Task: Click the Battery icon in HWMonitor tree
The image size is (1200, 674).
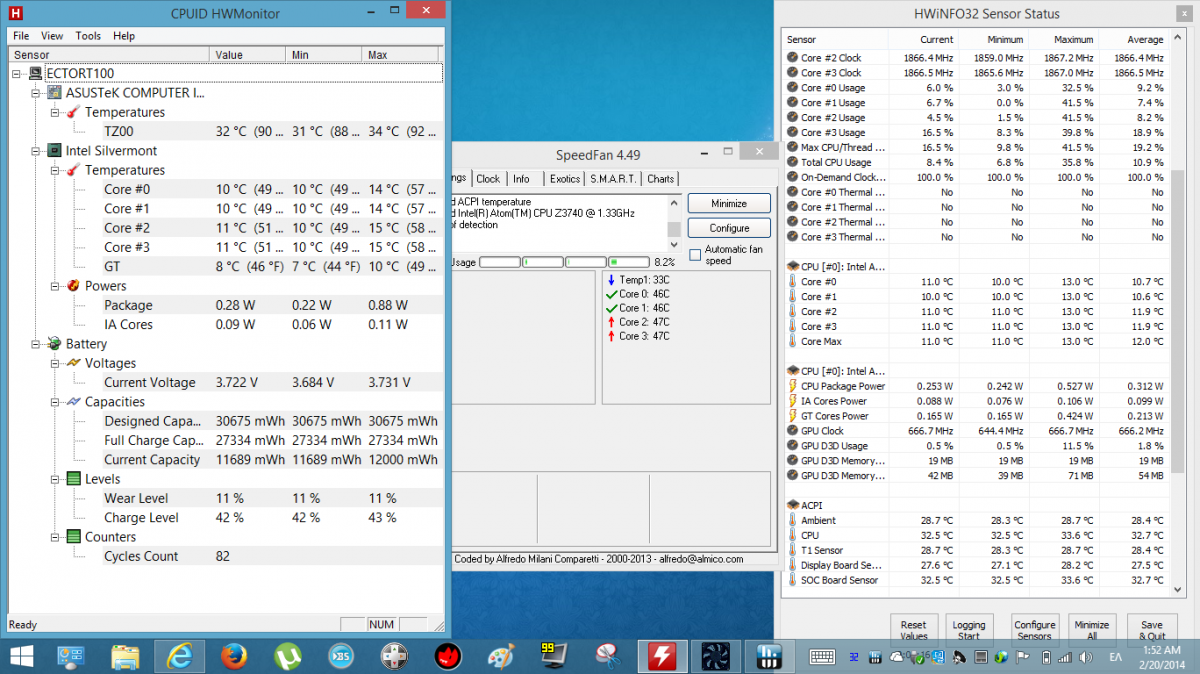Action: coord(55,344)
